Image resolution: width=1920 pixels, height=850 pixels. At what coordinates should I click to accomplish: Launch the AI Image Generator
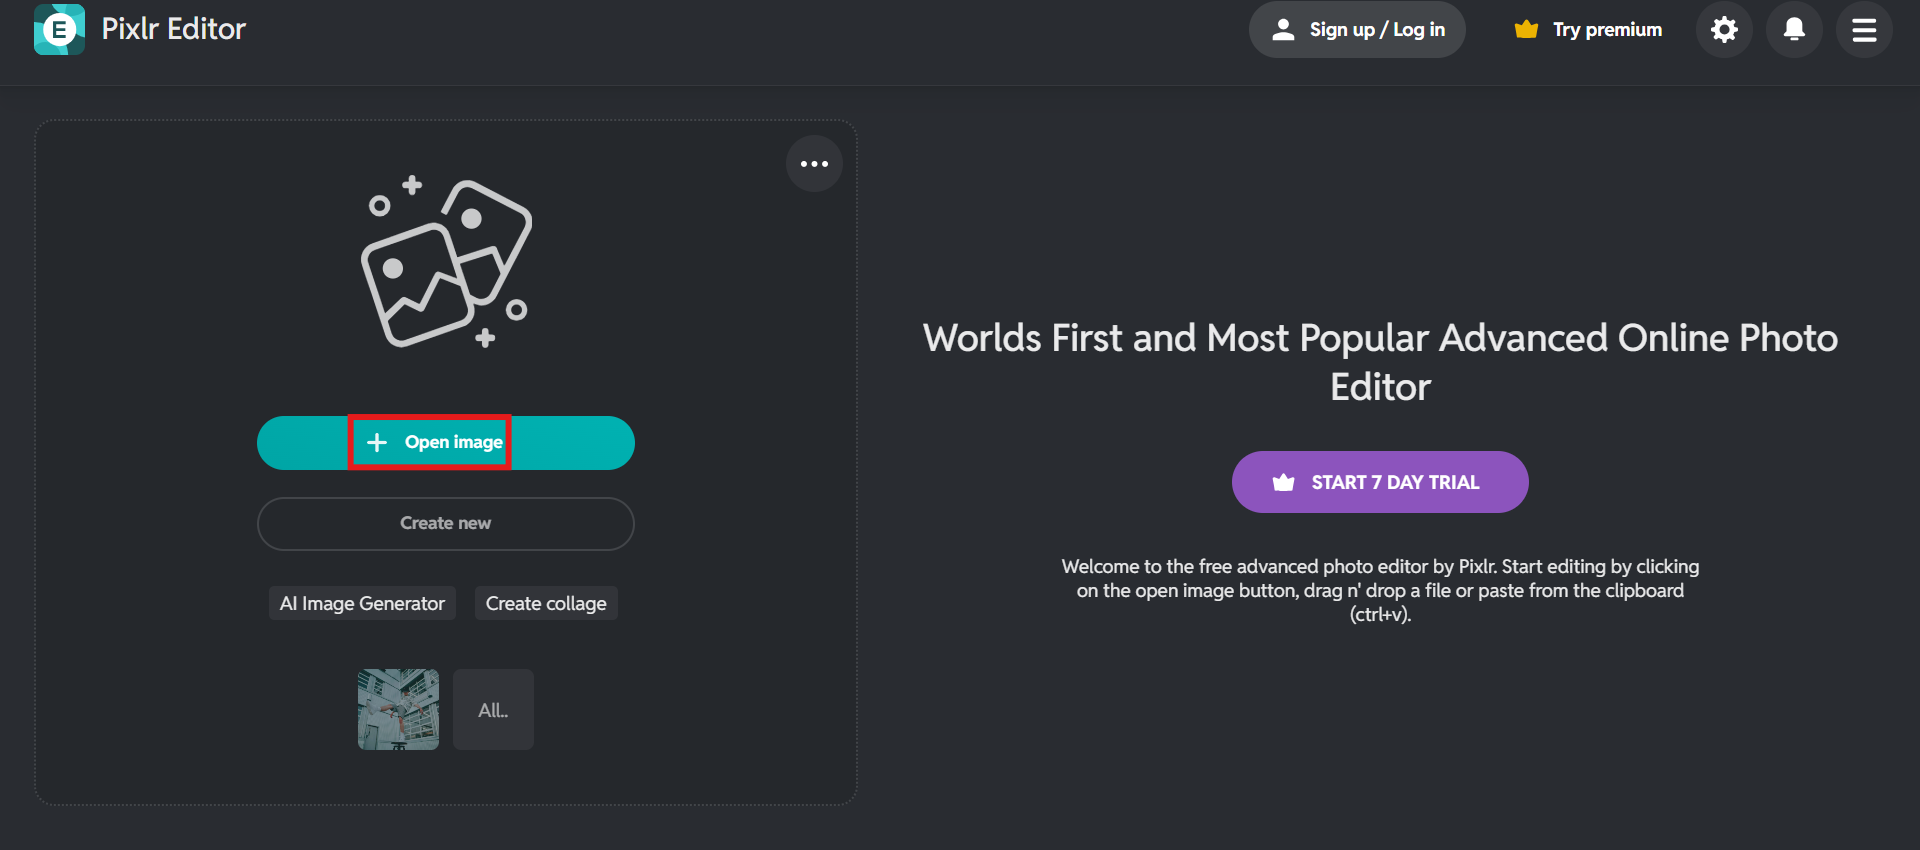click(x=362, y=604)
